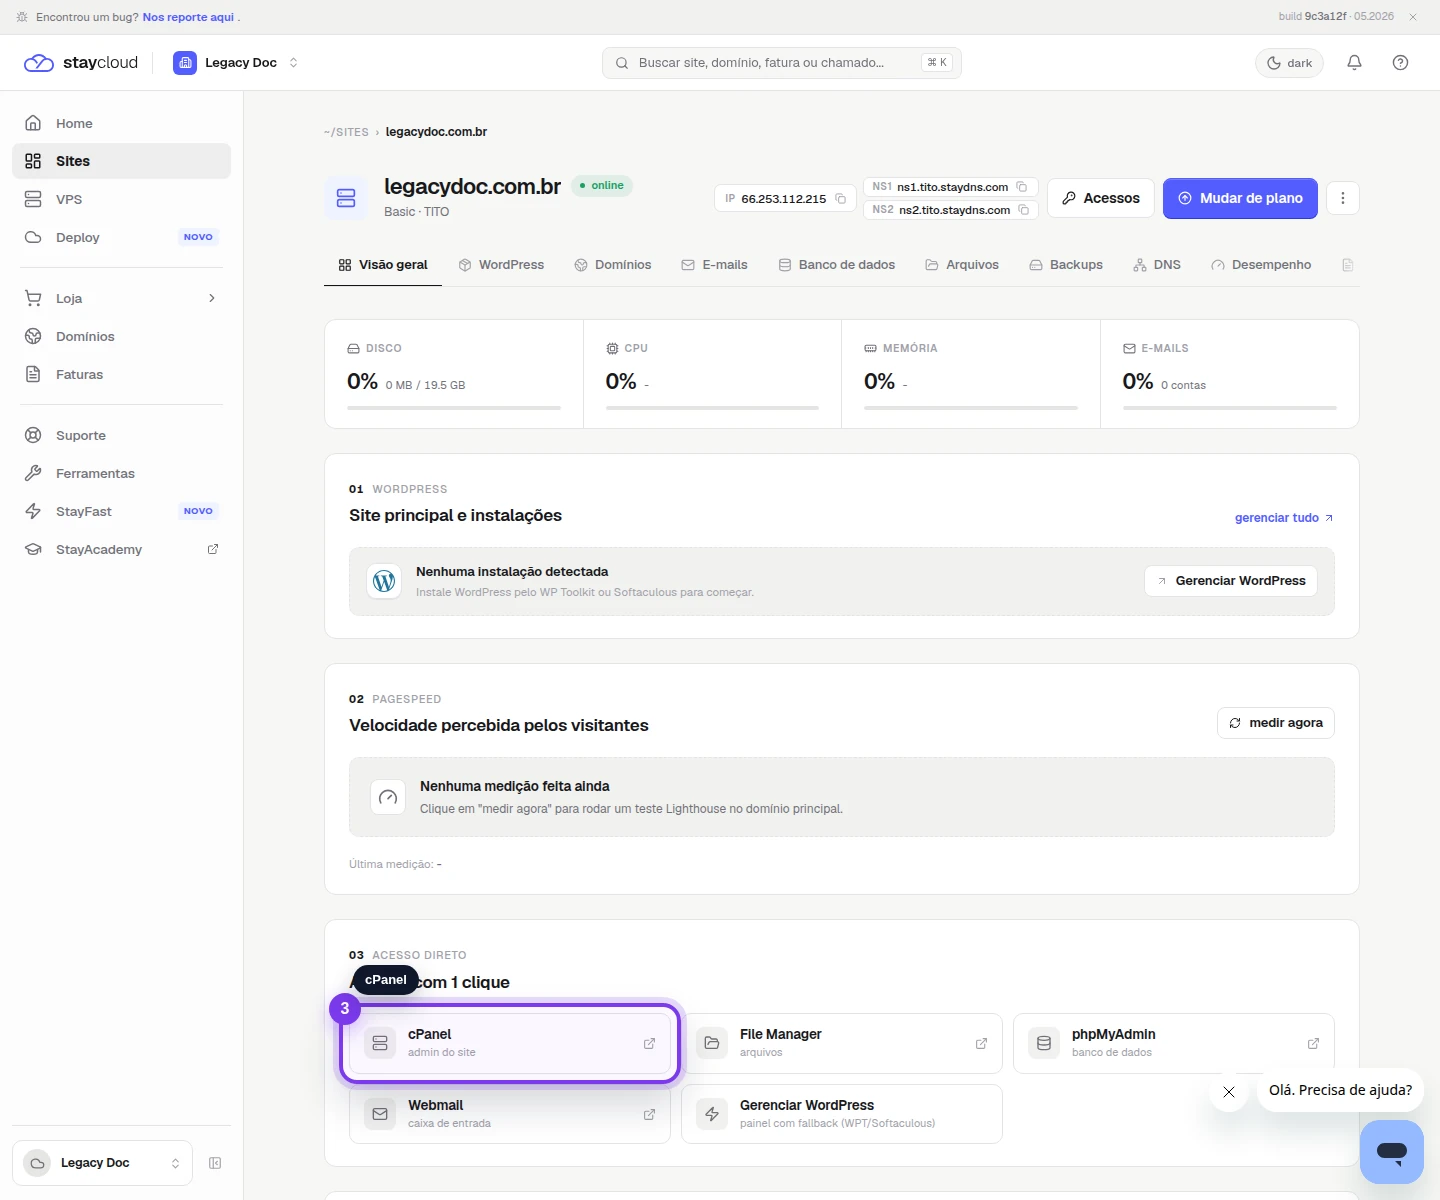
Task: Open Suporte in sidebar
Action: [121, 435]
